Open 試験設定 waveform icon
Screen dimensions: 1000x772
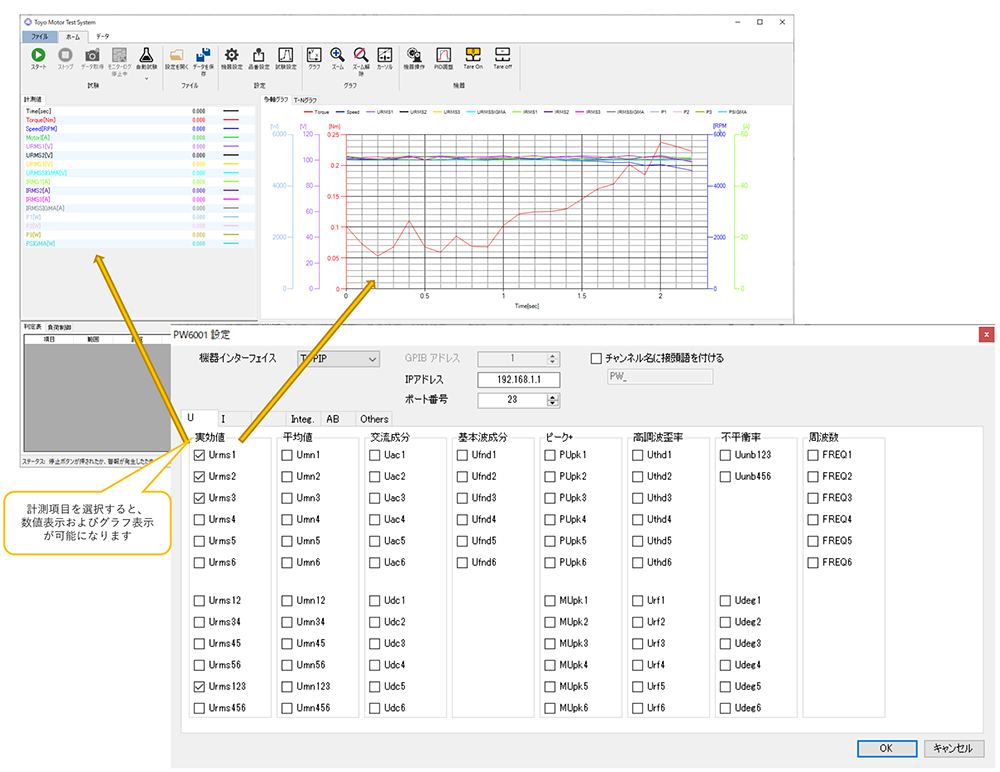(x=286, y=55)
